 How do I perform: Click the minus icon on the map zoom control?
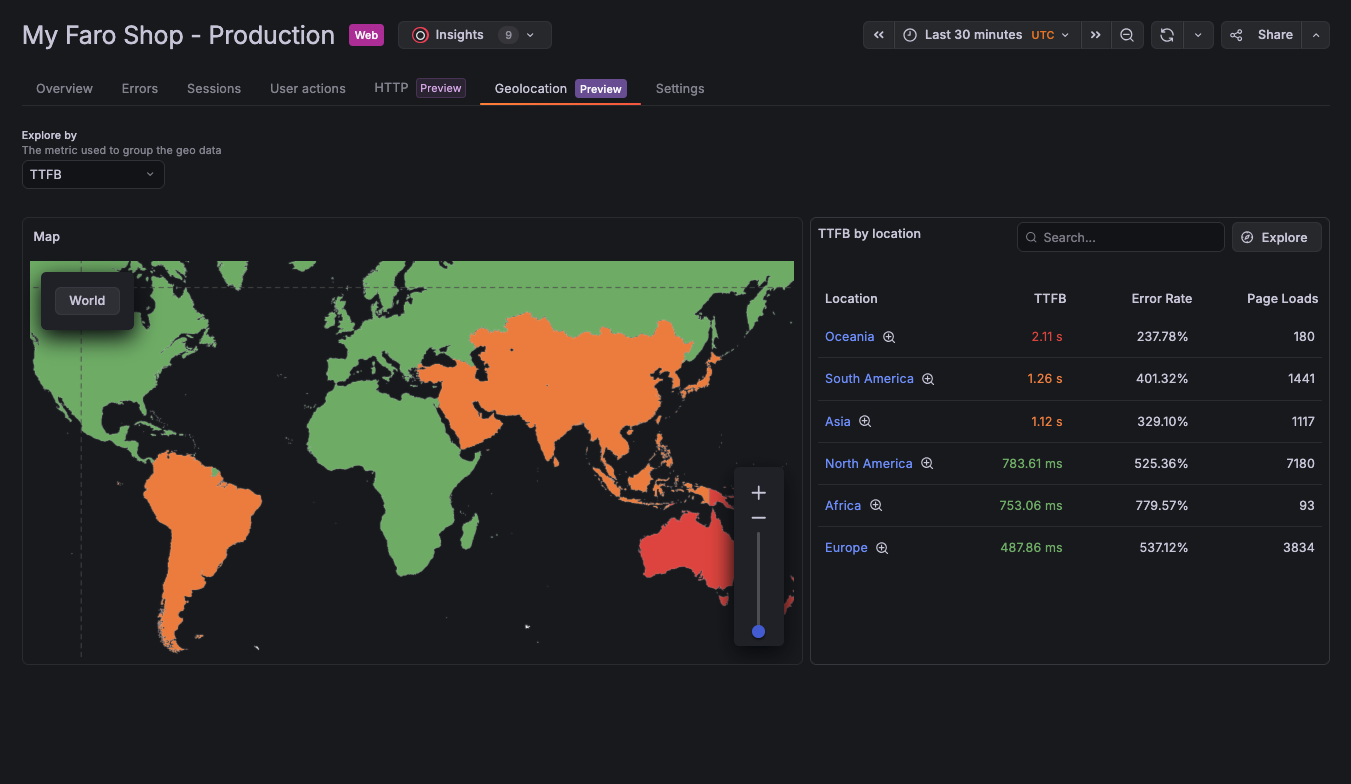coord(758,517)
